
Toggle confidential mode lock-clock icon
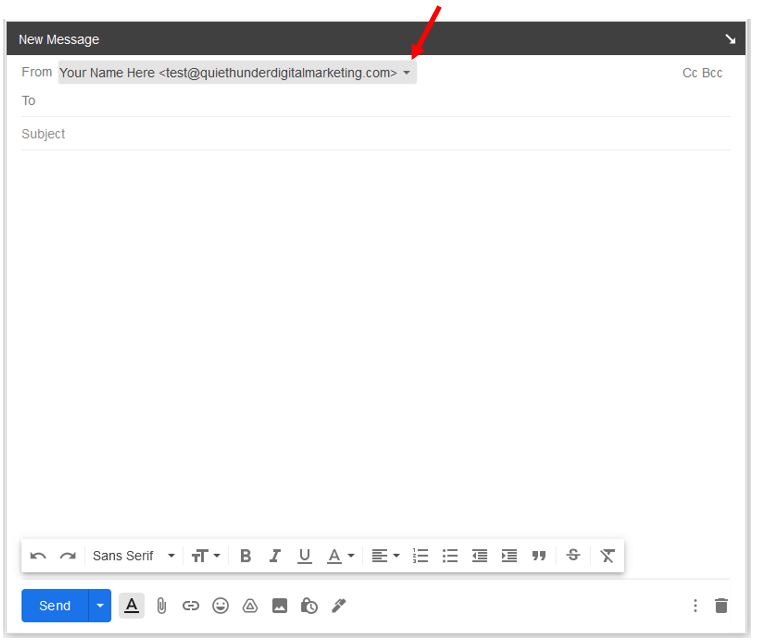click(309, 606)
